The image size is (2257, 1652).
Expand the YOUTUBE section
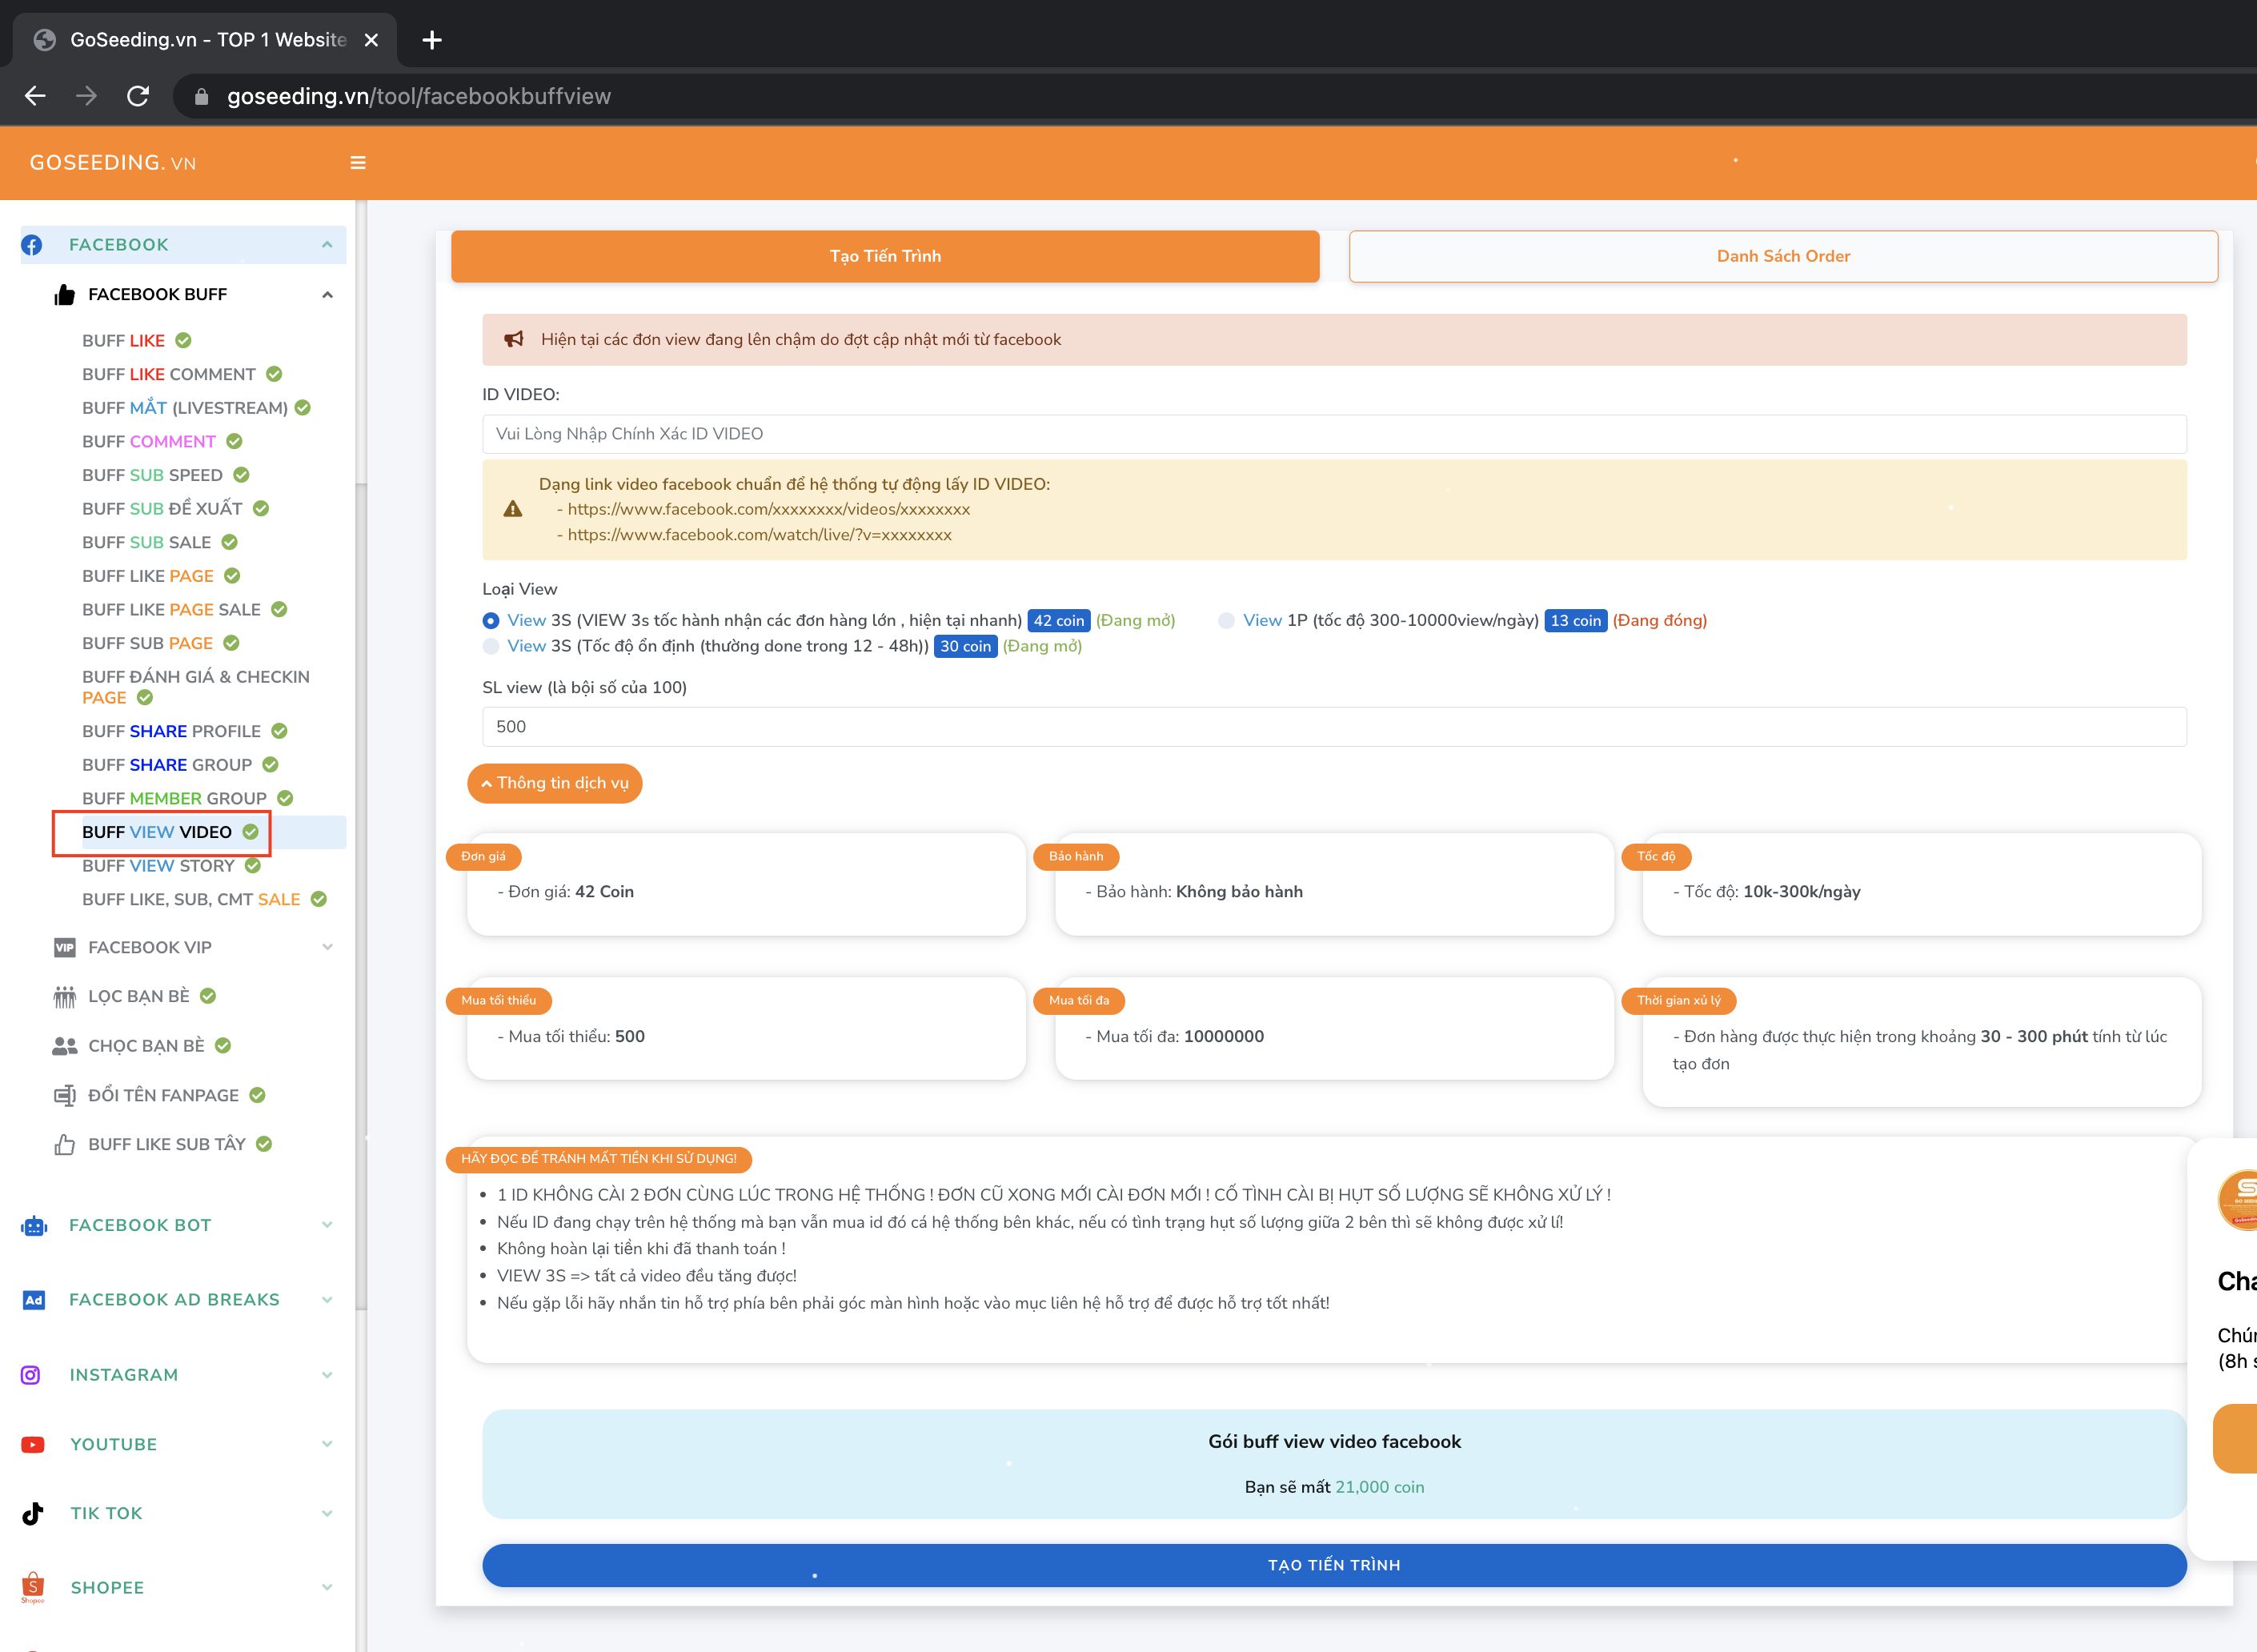coord(327,1444)
